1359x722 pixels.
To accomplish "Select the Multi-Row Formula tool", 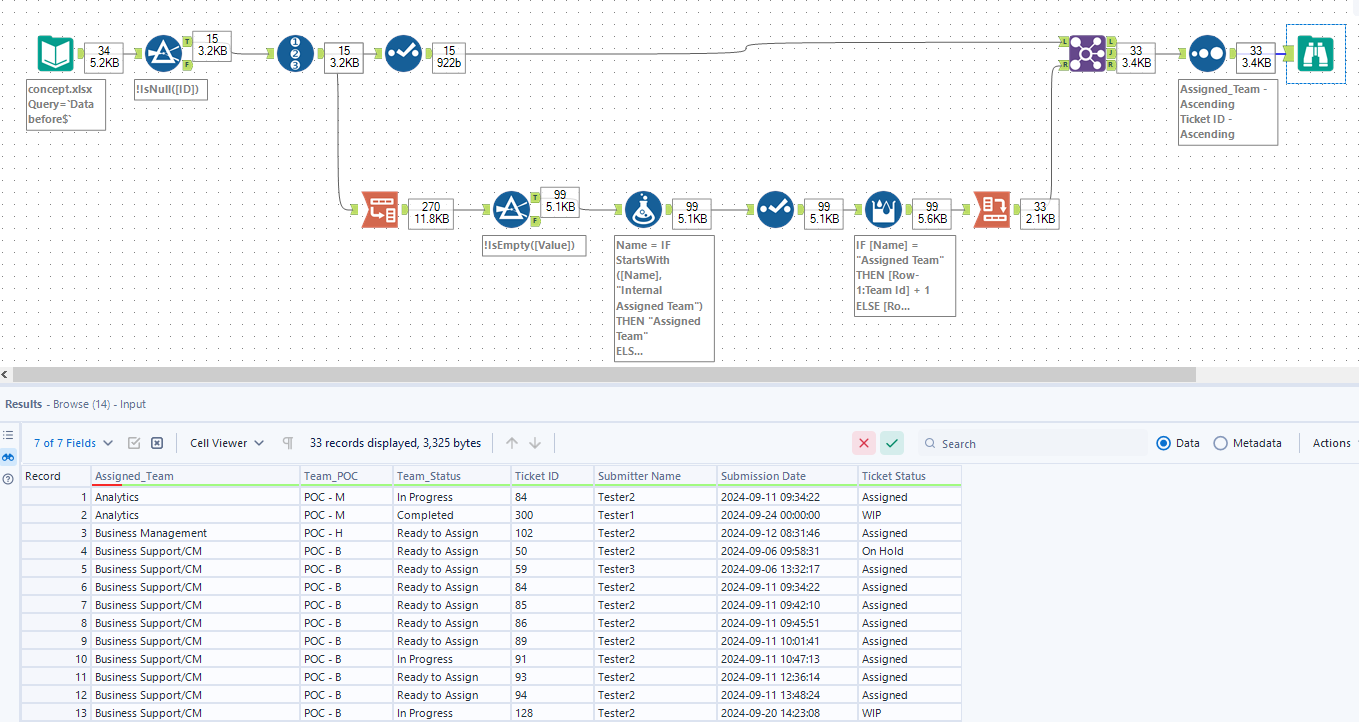I will coord(883,209).
